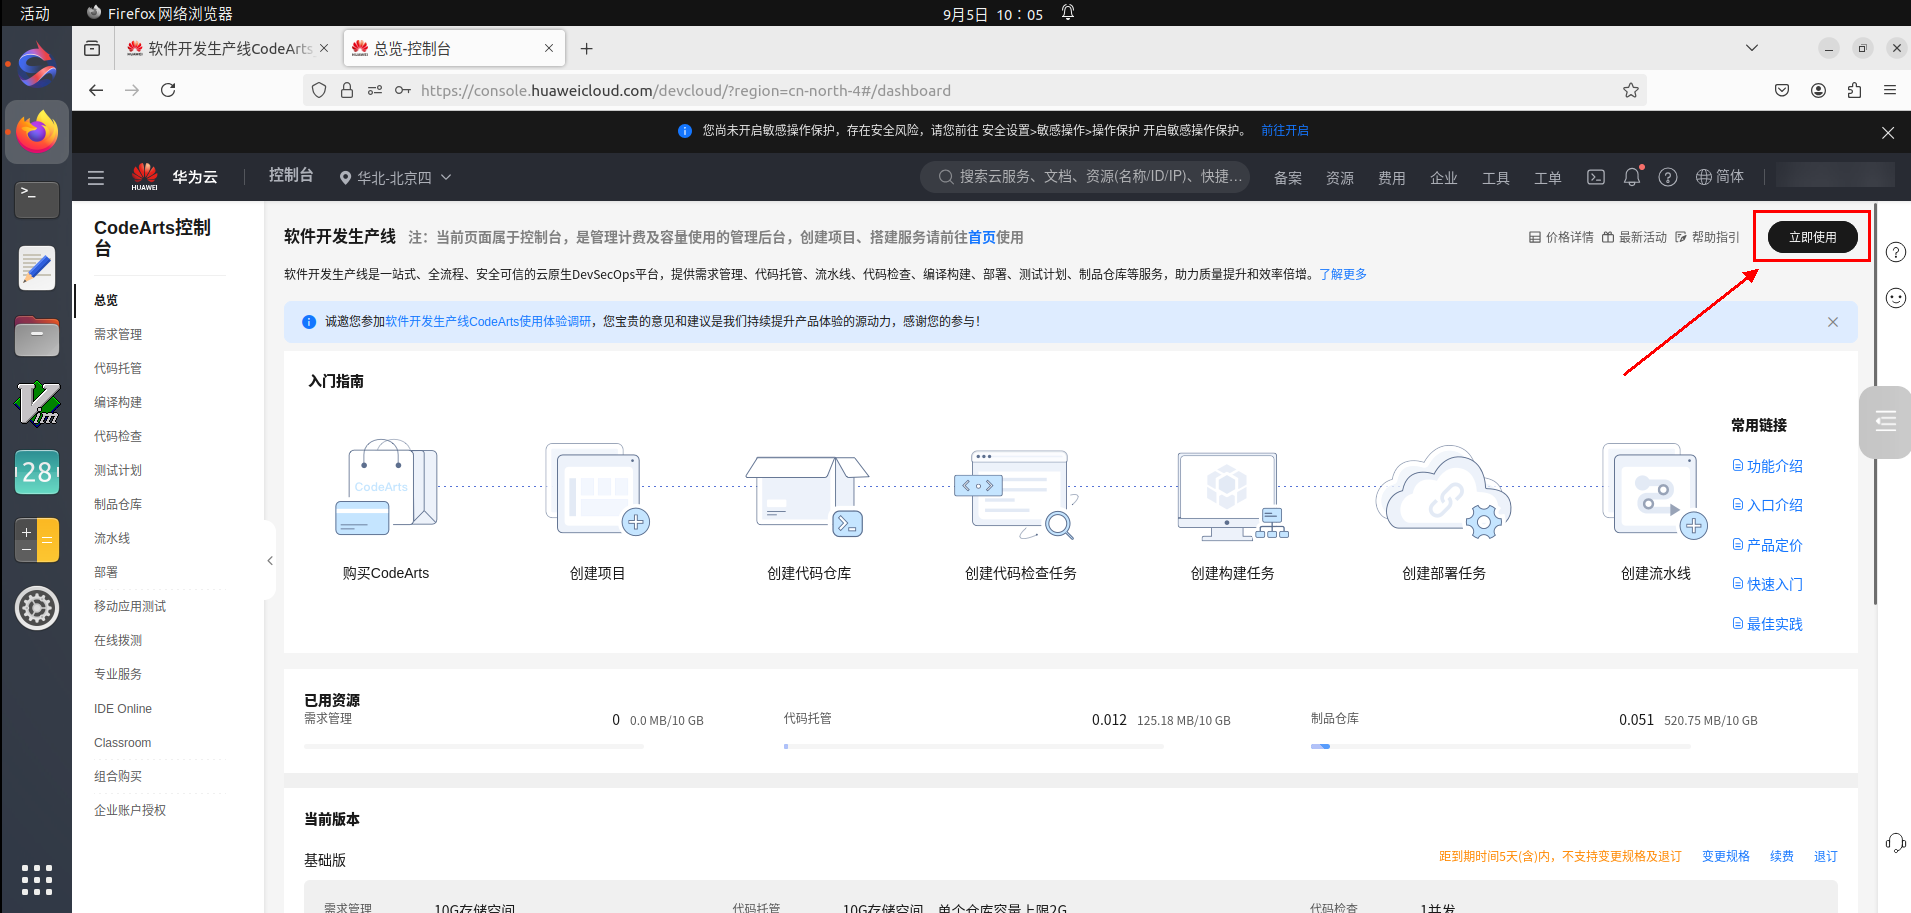
Task: Click the 创建构建任务 guide icon
Action: [x=1232, y=496]
